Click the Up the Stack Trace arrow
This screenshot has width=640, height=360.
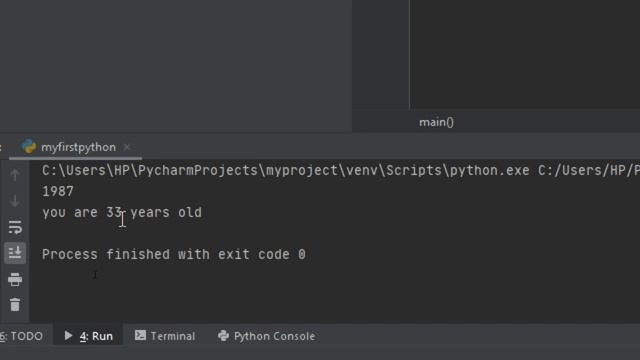pyautogui.click(x=15, y=175)
